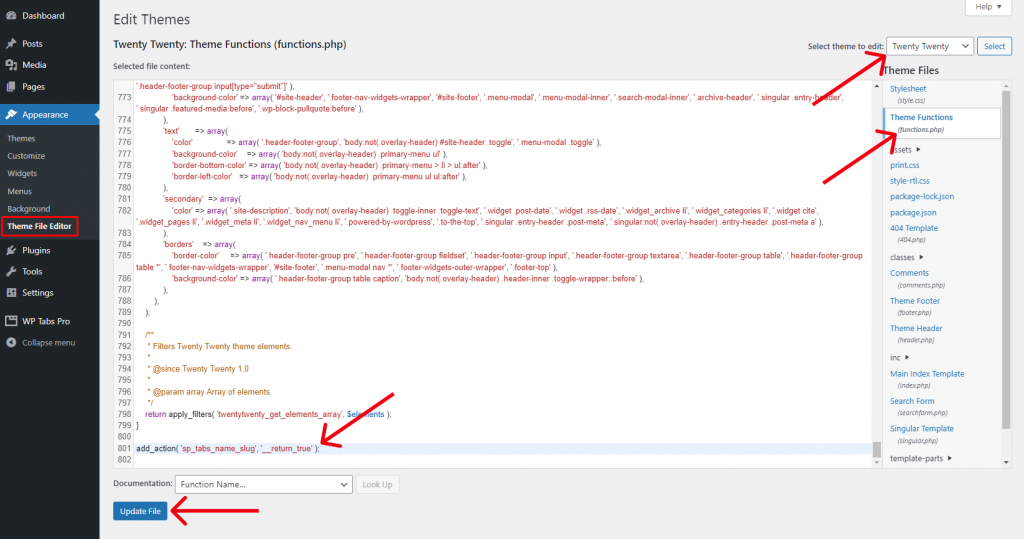Screen dimensions: 1024x539
Task: Click the code editor vertical scrollbar
Action: 876,273
